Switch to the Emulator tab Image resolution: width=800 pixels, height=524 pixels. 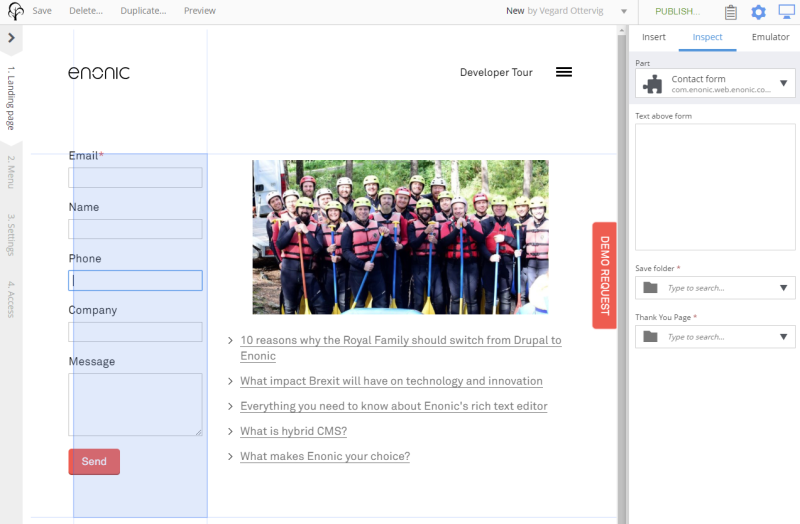[x=770, y=37]
